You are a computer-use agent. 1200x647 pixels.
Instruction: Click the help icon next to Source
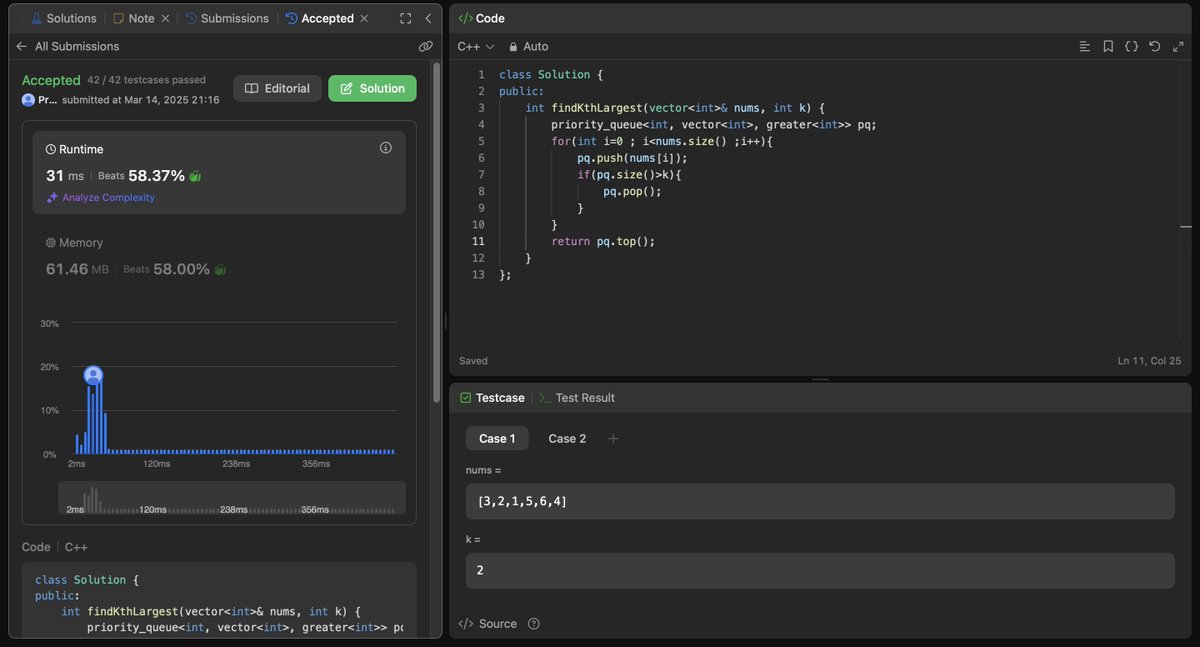coord(534,624)
